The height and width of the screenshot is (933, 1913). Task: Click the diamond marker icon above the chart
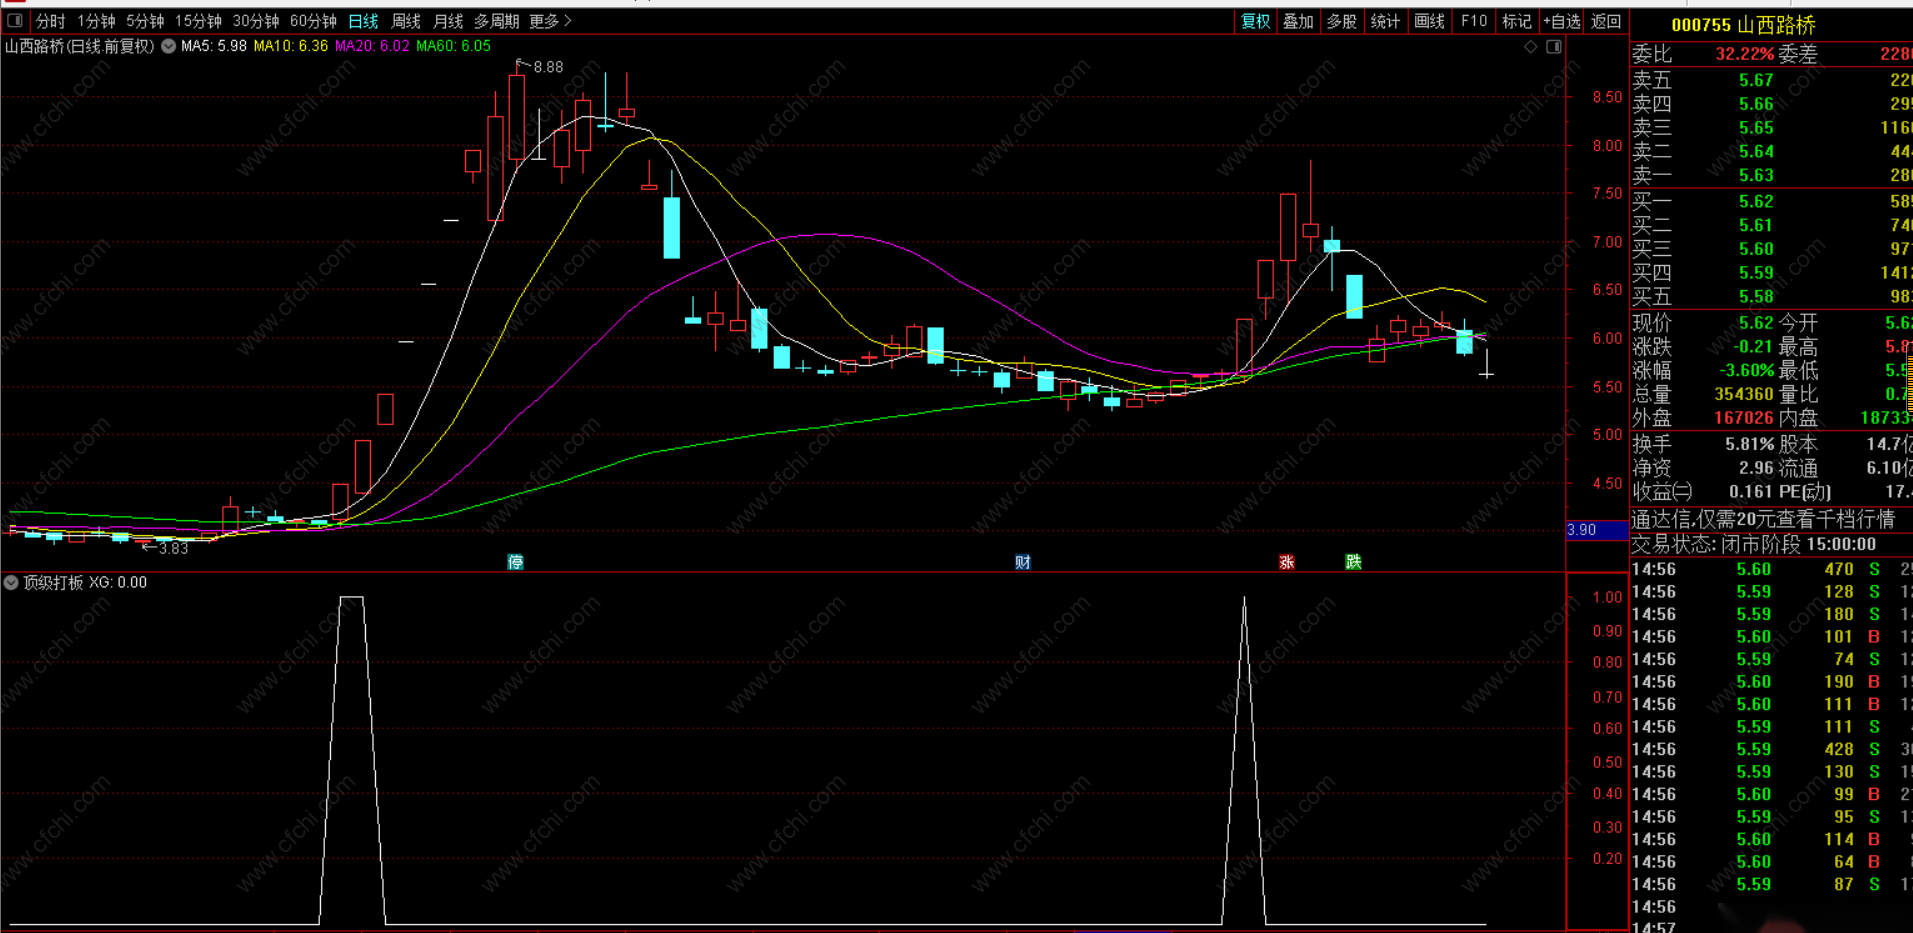[1531, 47]
